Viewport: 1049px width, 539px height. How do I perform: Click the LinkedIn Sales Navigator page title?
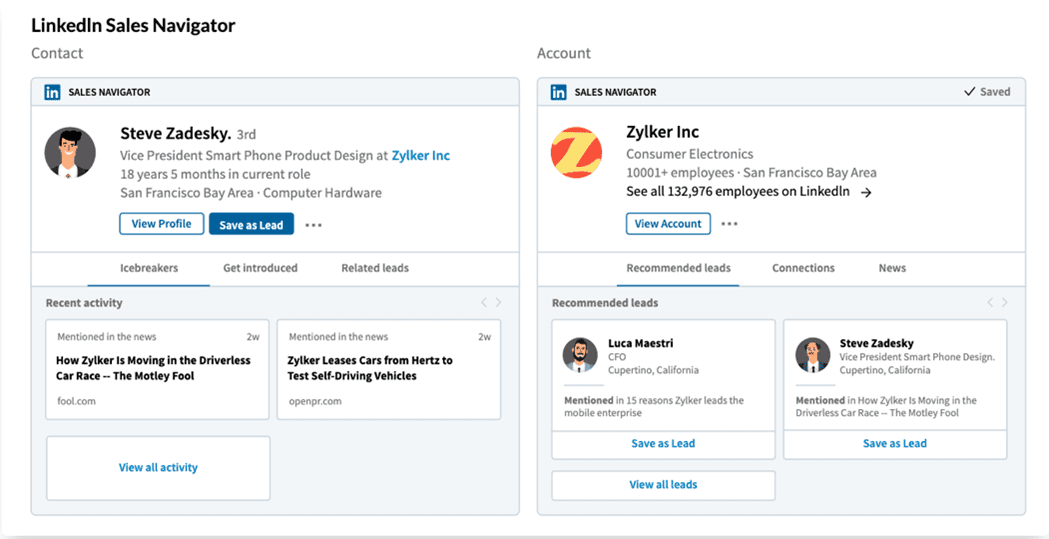coord(133,26)
